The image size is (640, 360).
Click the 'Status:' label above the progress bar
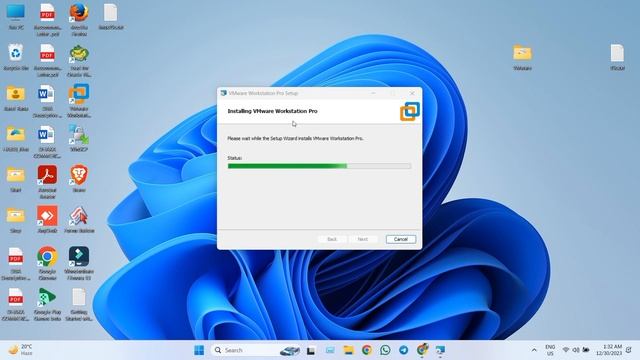tap(235, 158)
